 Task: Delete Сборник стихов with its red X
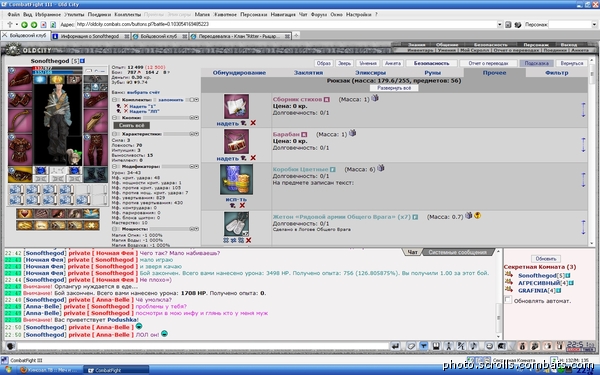pyautogui.click(x=253, y=123)
